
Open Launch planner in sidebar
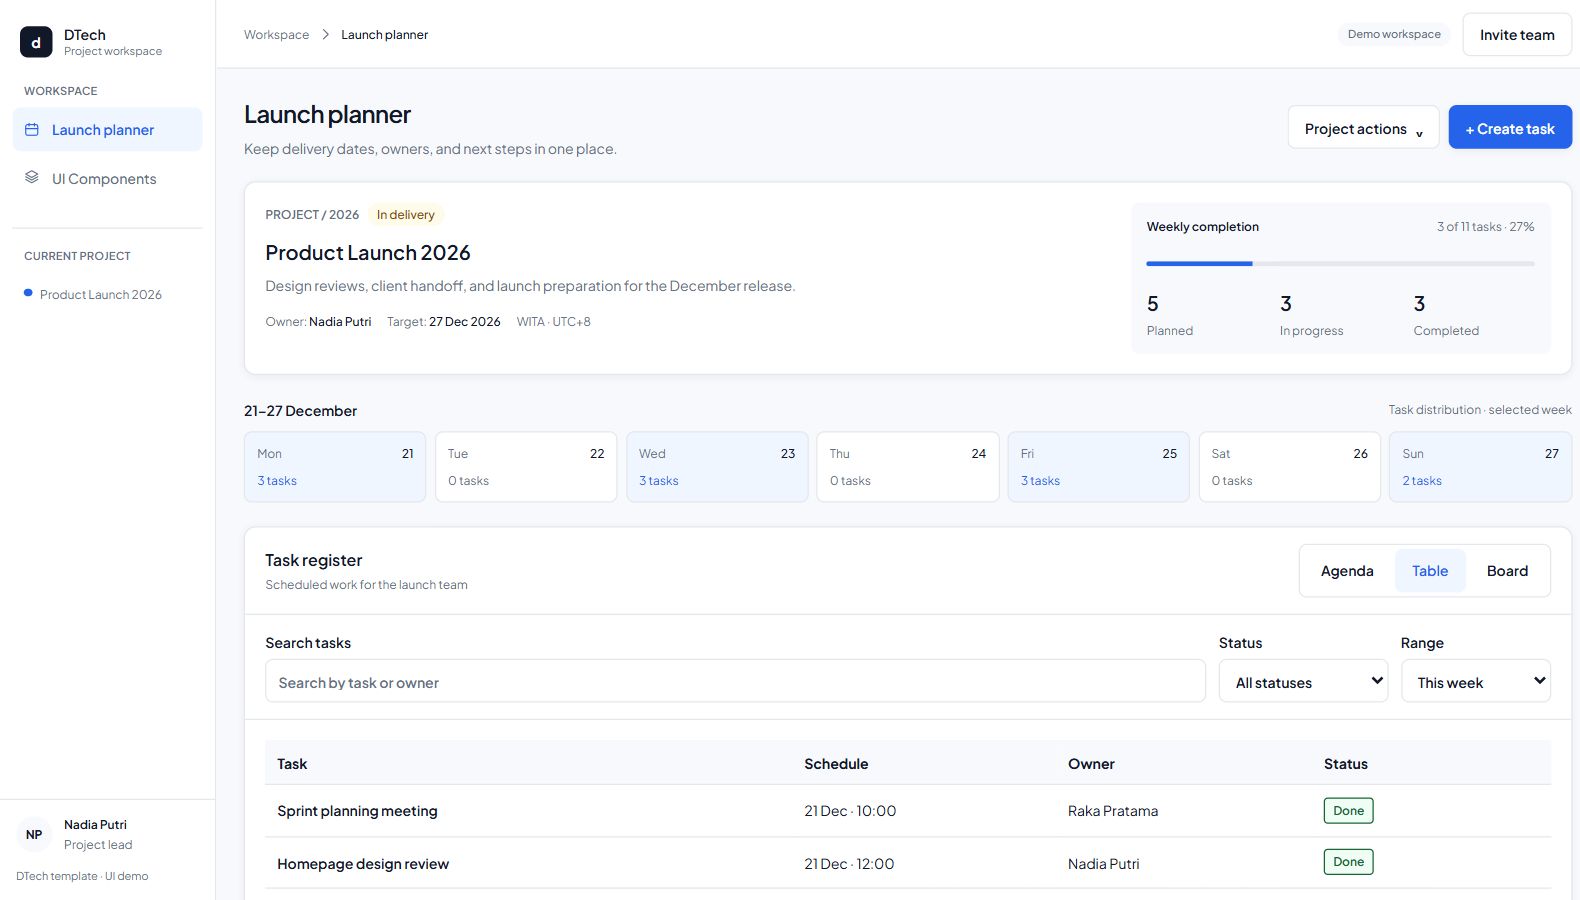point(107,130)
